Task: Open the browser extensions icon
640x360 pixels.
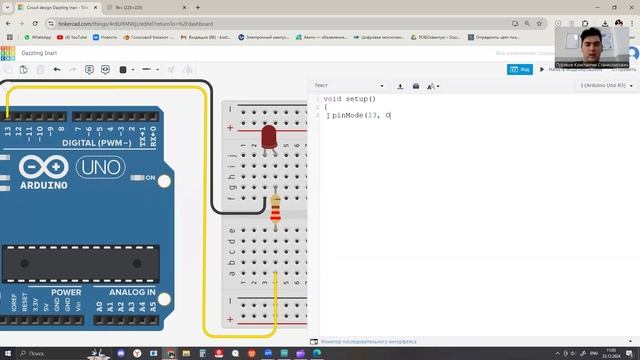Action: tap(585, 24)
